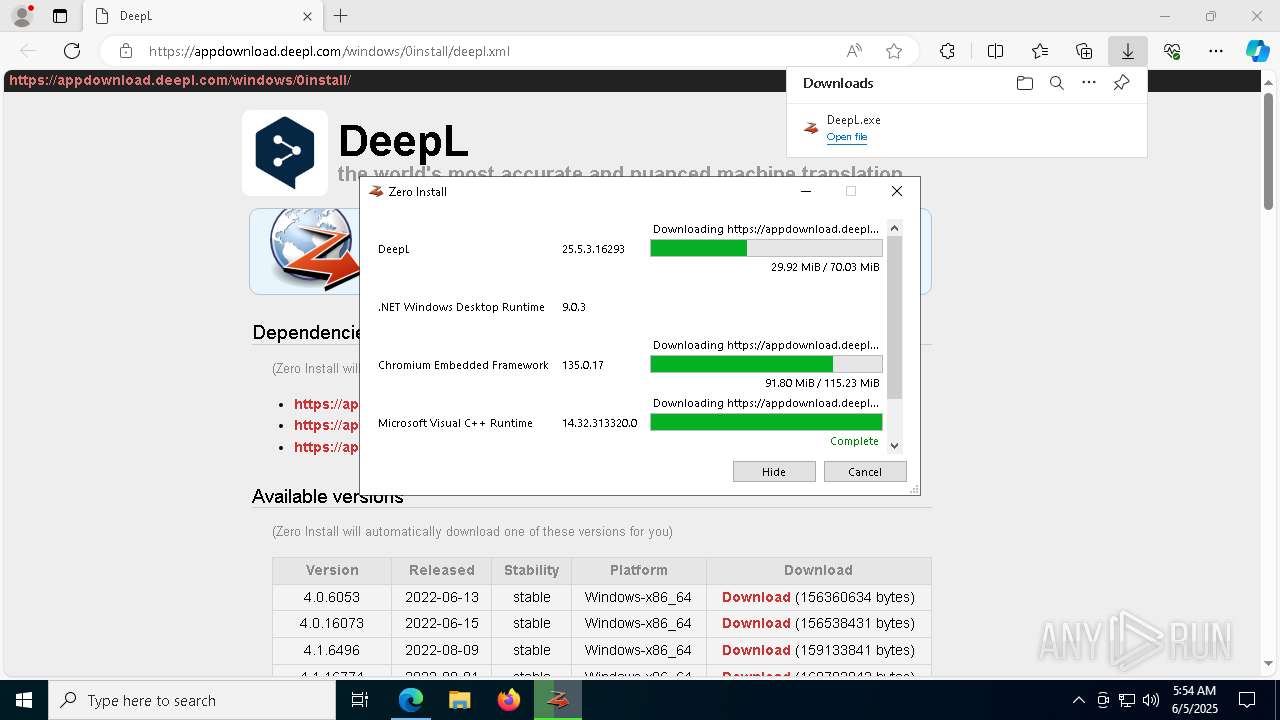Add page to favorites star icon

coord(894,51)
